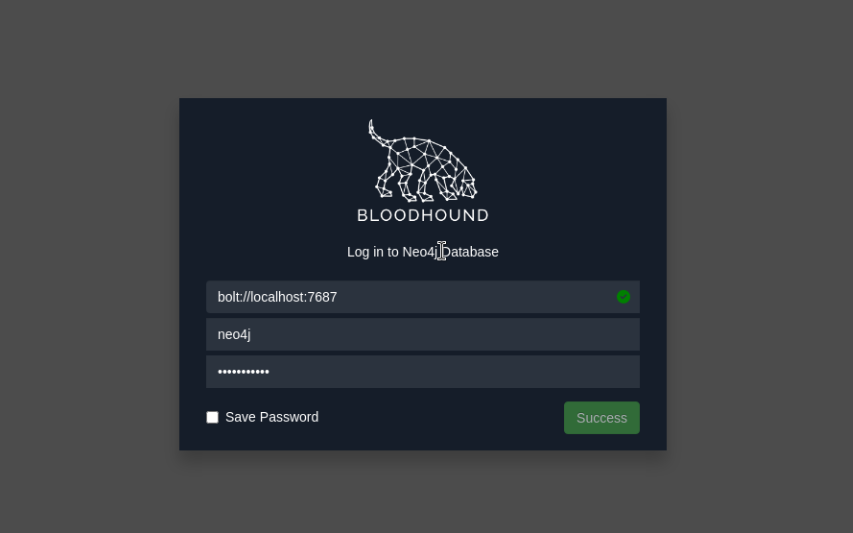Click the BLOODHOUND wordmark under the logo

(423, 215)
